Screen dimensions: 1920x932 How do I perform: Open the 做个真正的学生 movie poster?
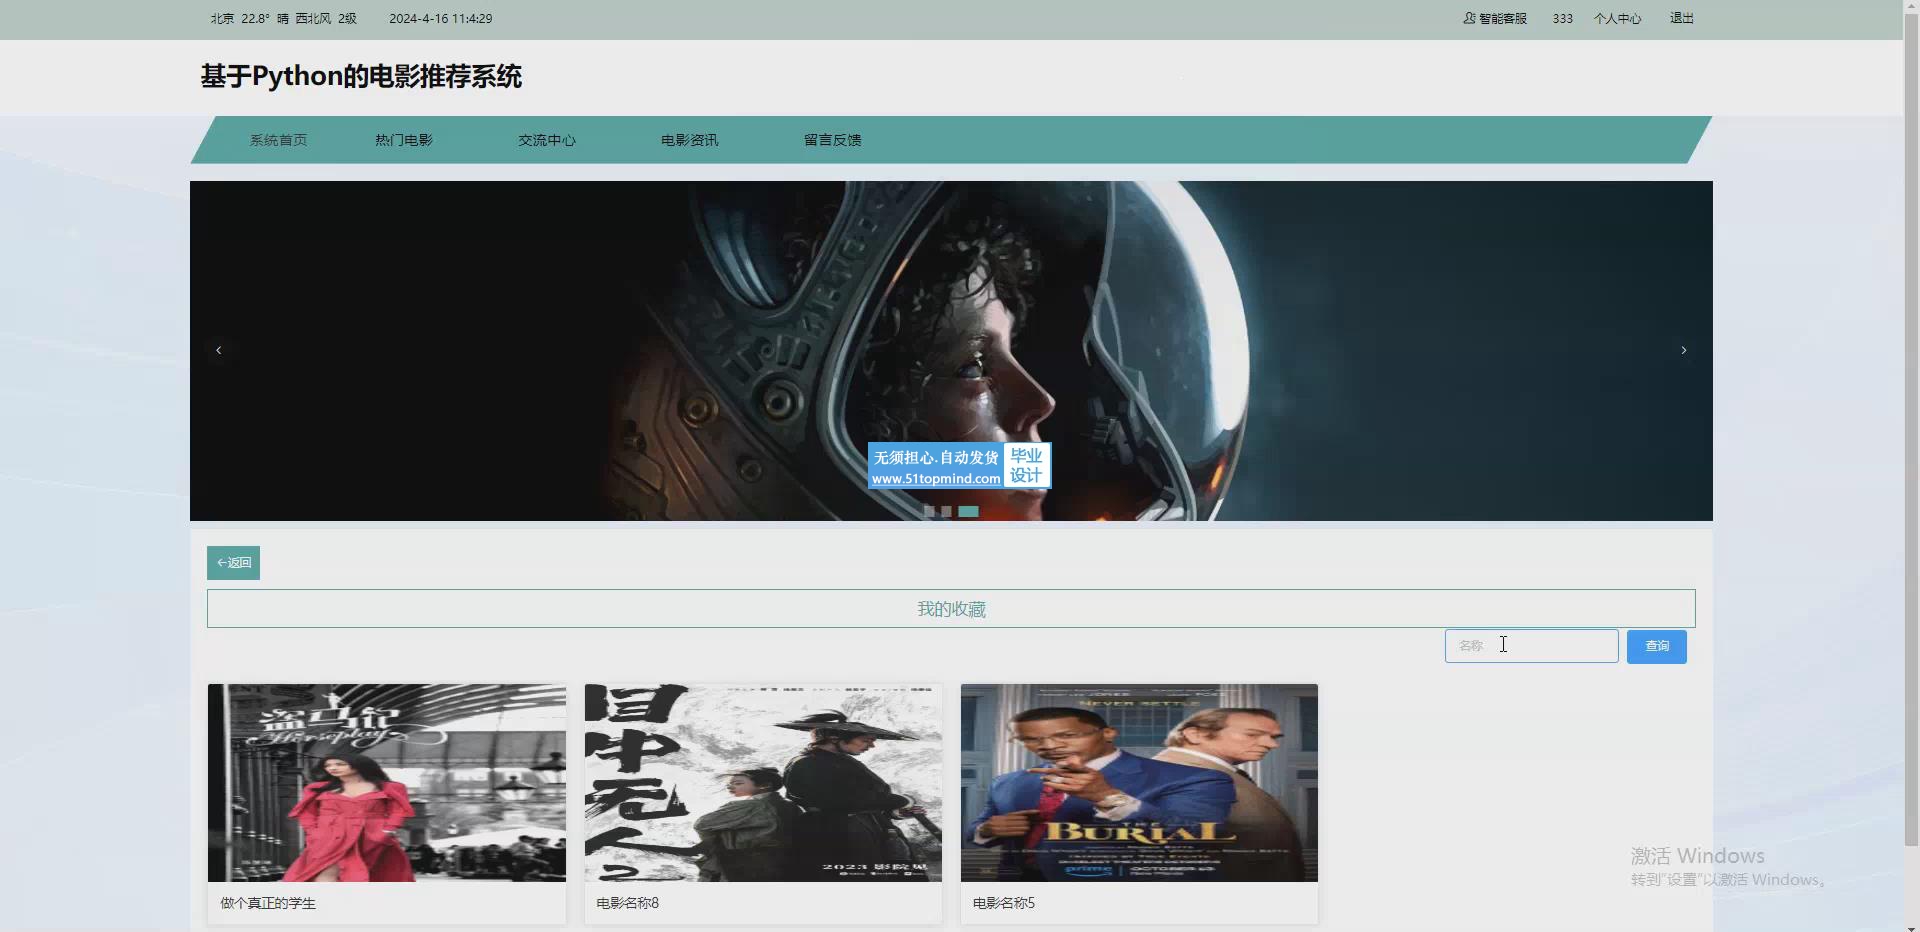[387, 783]
